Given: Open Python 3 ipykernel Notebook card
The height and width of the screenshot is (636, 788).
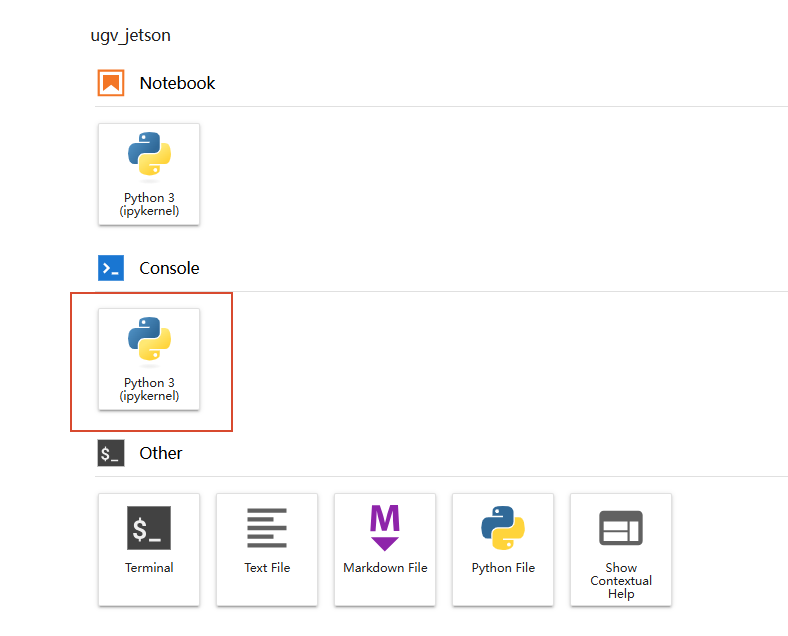Looking at the screenshot, I should (149, 174).
